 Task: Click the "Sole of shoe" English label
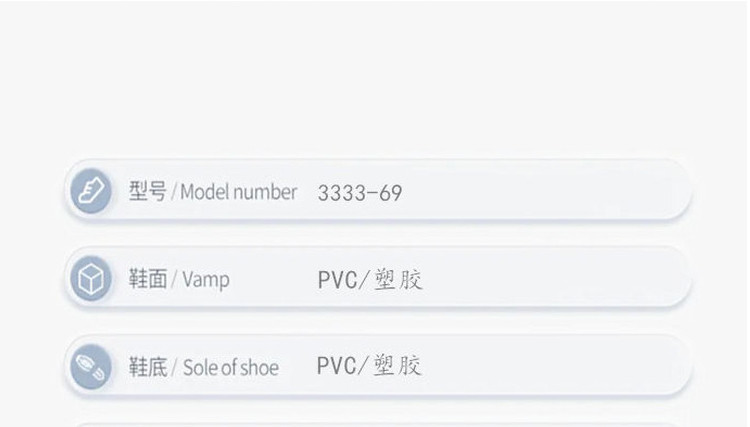[231, 368]
